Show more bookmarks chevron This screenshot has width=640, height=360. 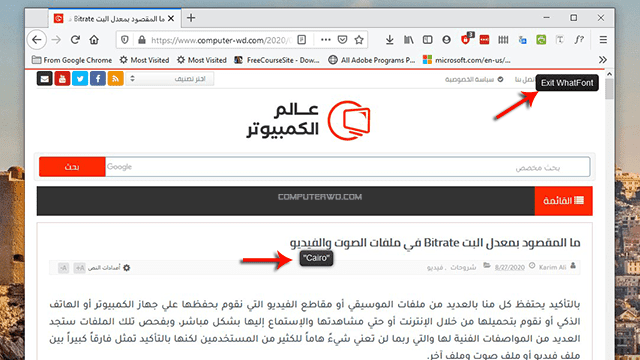pos(602,60)
